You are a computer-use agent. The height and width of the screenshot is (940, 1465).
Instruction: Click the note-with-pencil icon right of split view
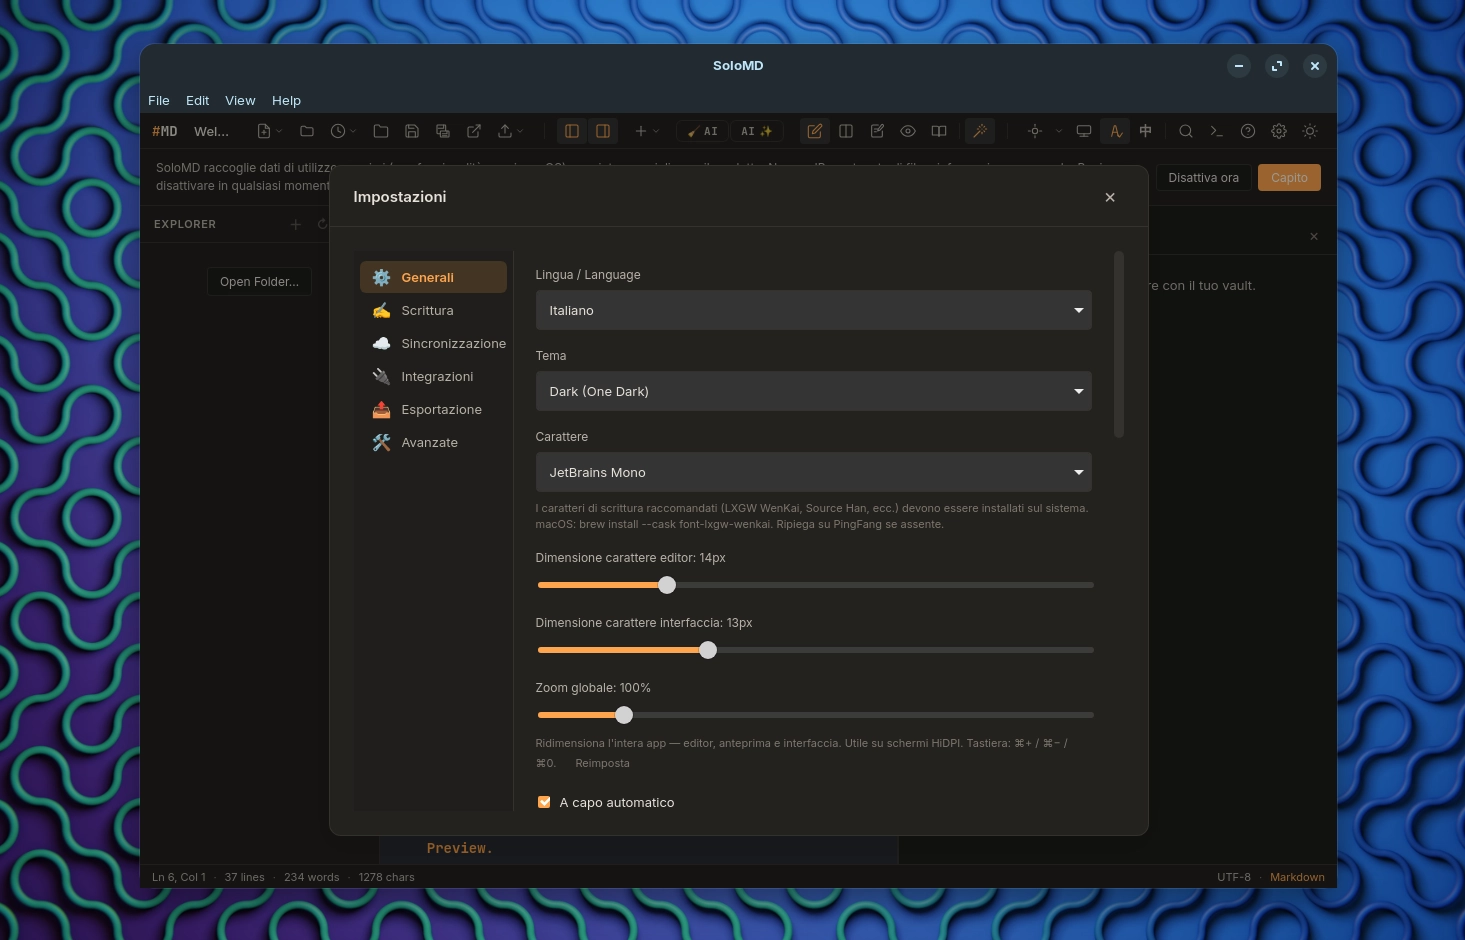(877, 131)
